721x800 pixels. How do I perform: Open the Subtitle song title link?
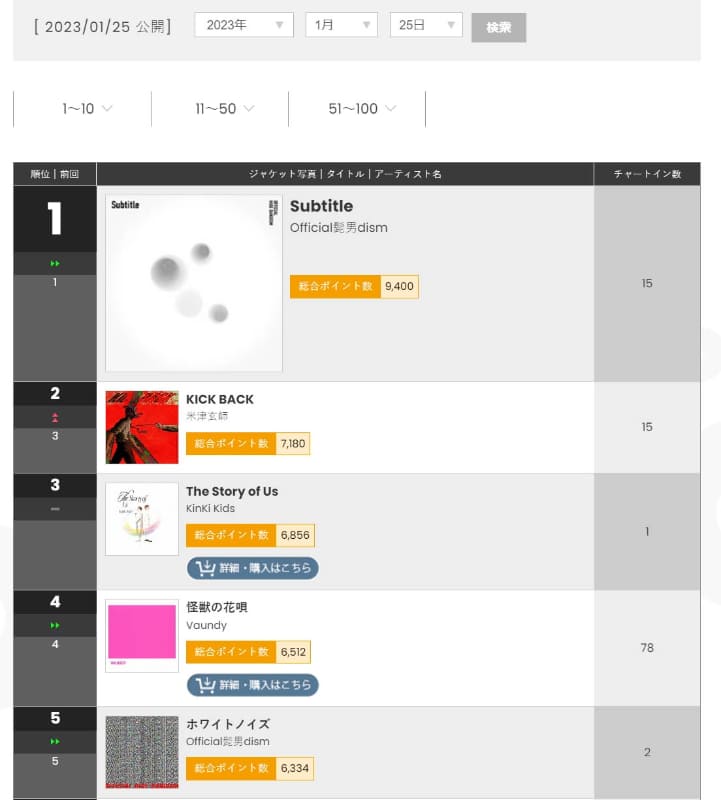[322, 206]
